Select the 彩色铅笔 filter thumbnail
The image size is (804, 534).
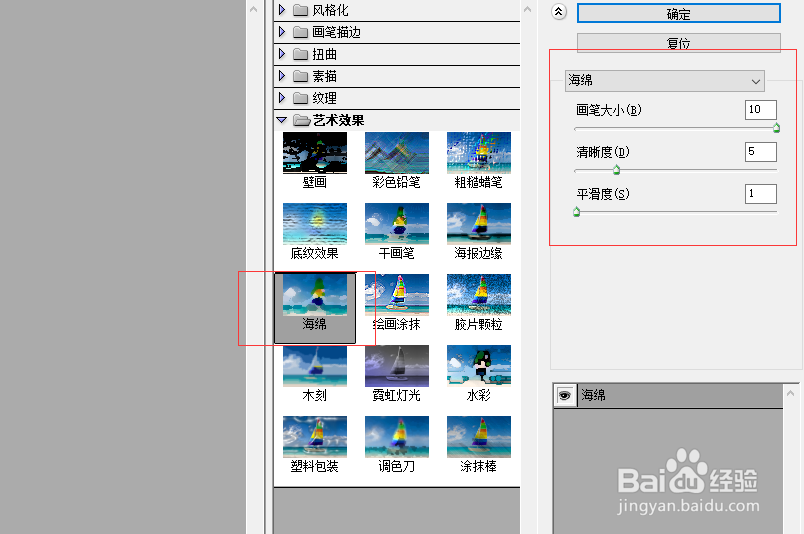point(397,153)
